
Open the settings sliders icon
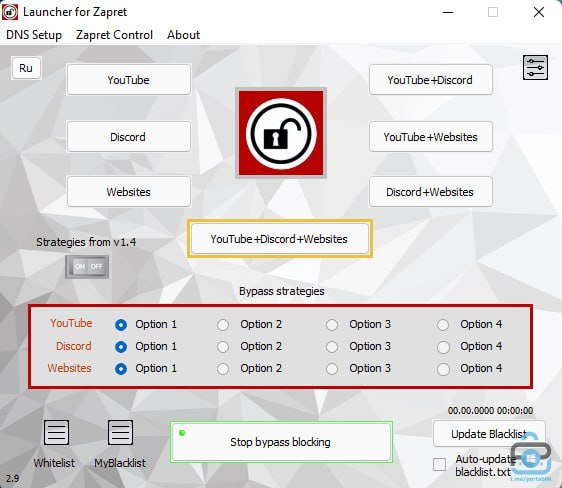[x=535, y=67]
